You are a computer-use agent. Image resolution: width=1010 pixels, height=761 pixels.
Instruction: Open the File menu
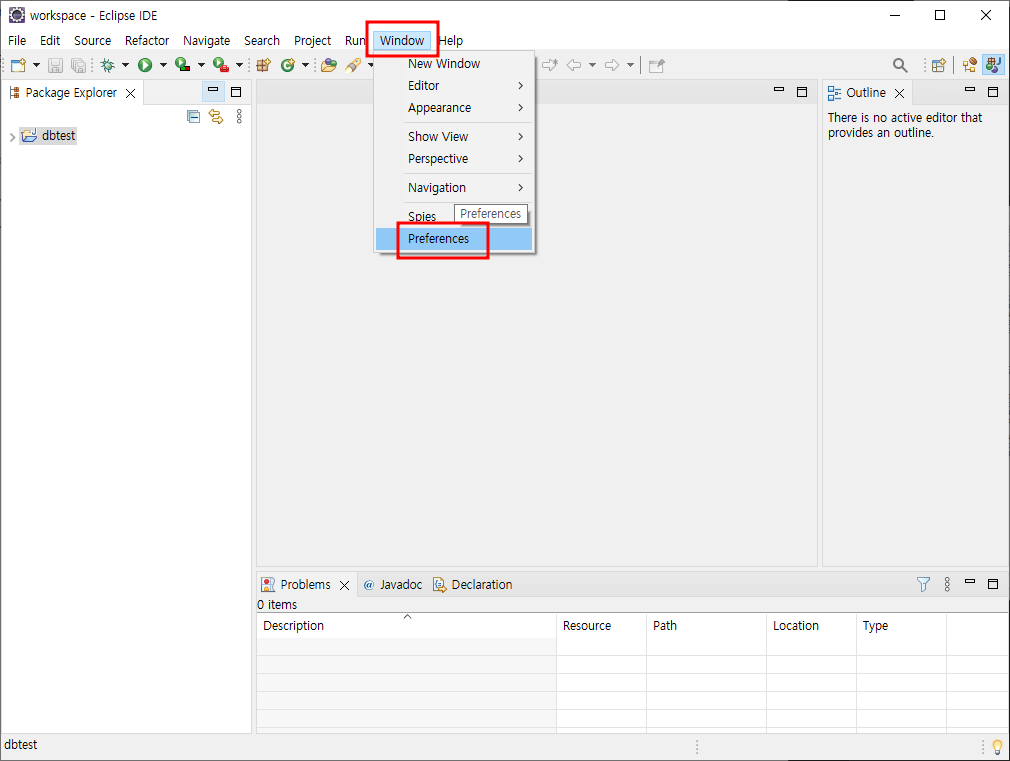point(17,41)
